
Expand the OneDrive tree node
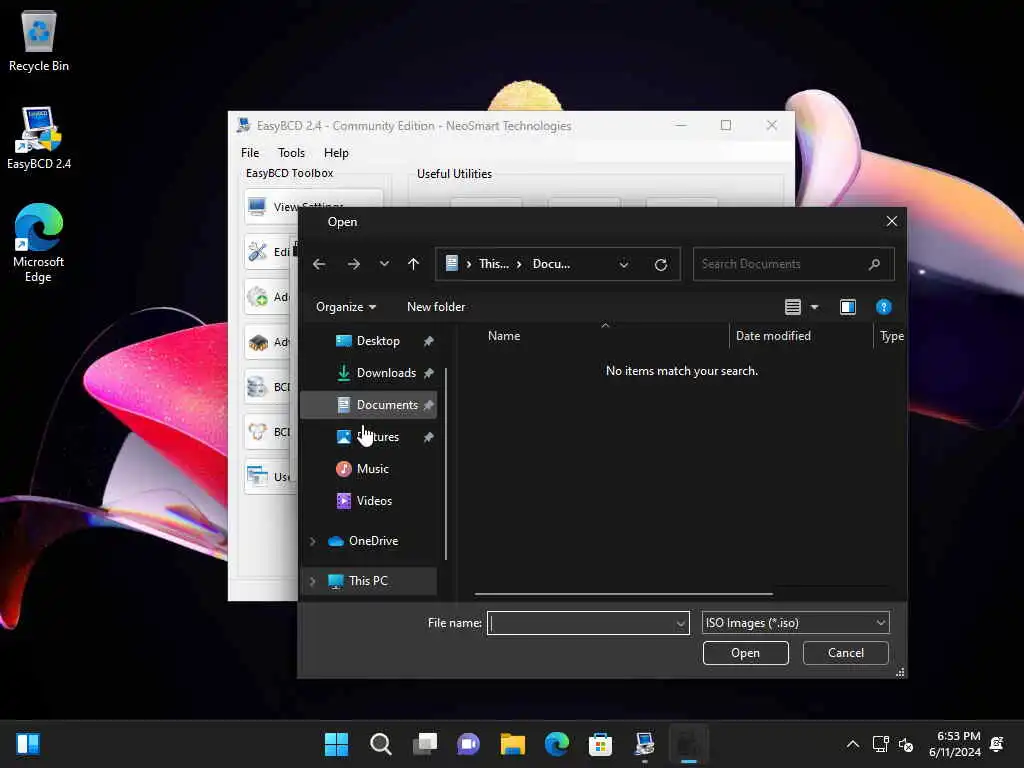(x=313, y=541)
